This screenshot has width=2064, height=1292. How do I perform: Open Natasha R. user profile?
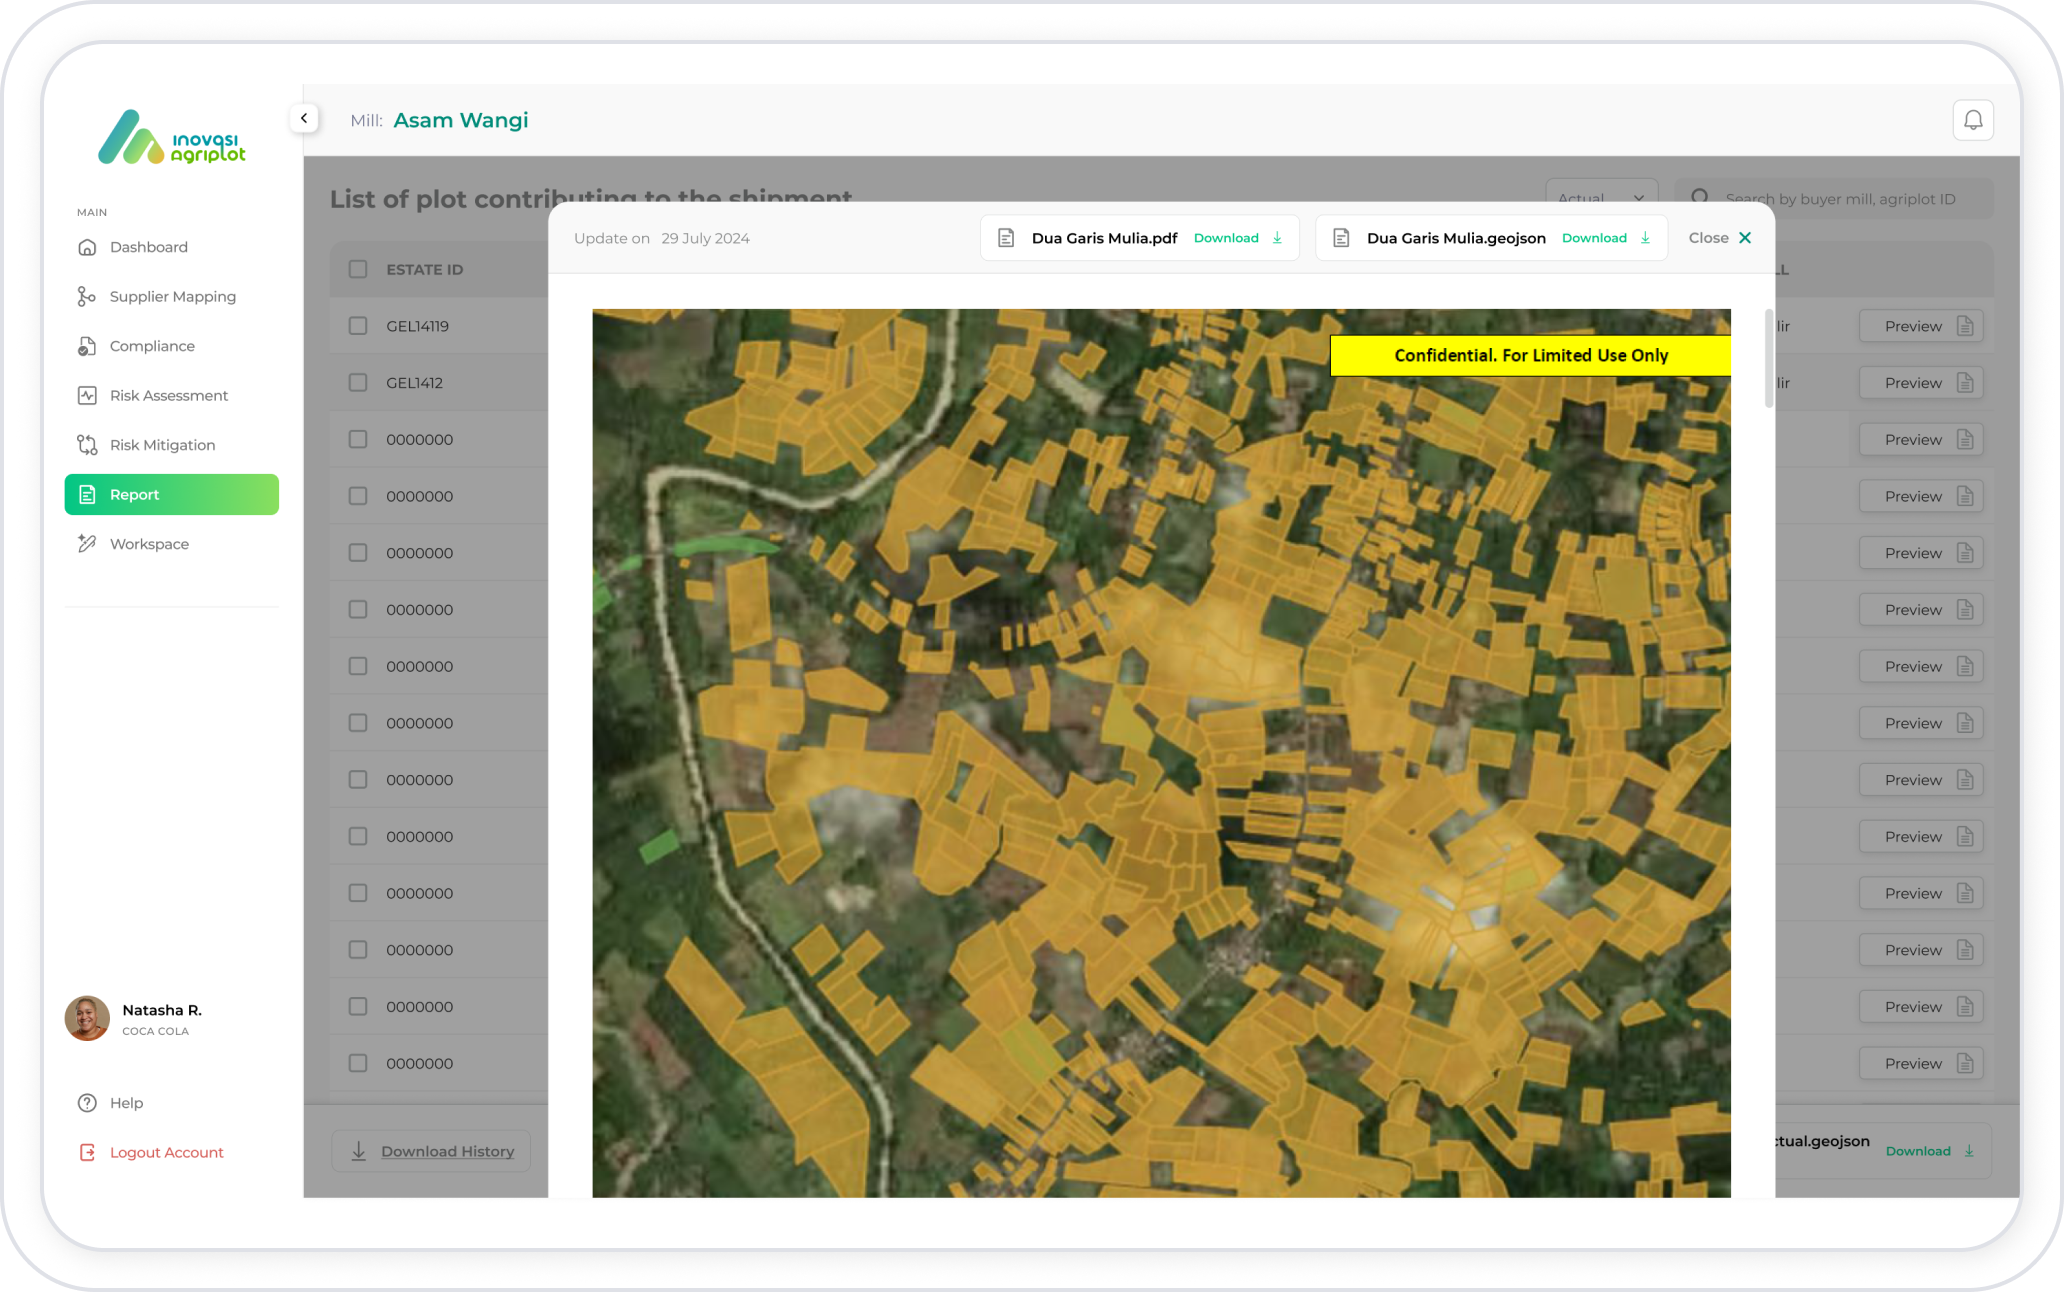[x=134, y=1018]
